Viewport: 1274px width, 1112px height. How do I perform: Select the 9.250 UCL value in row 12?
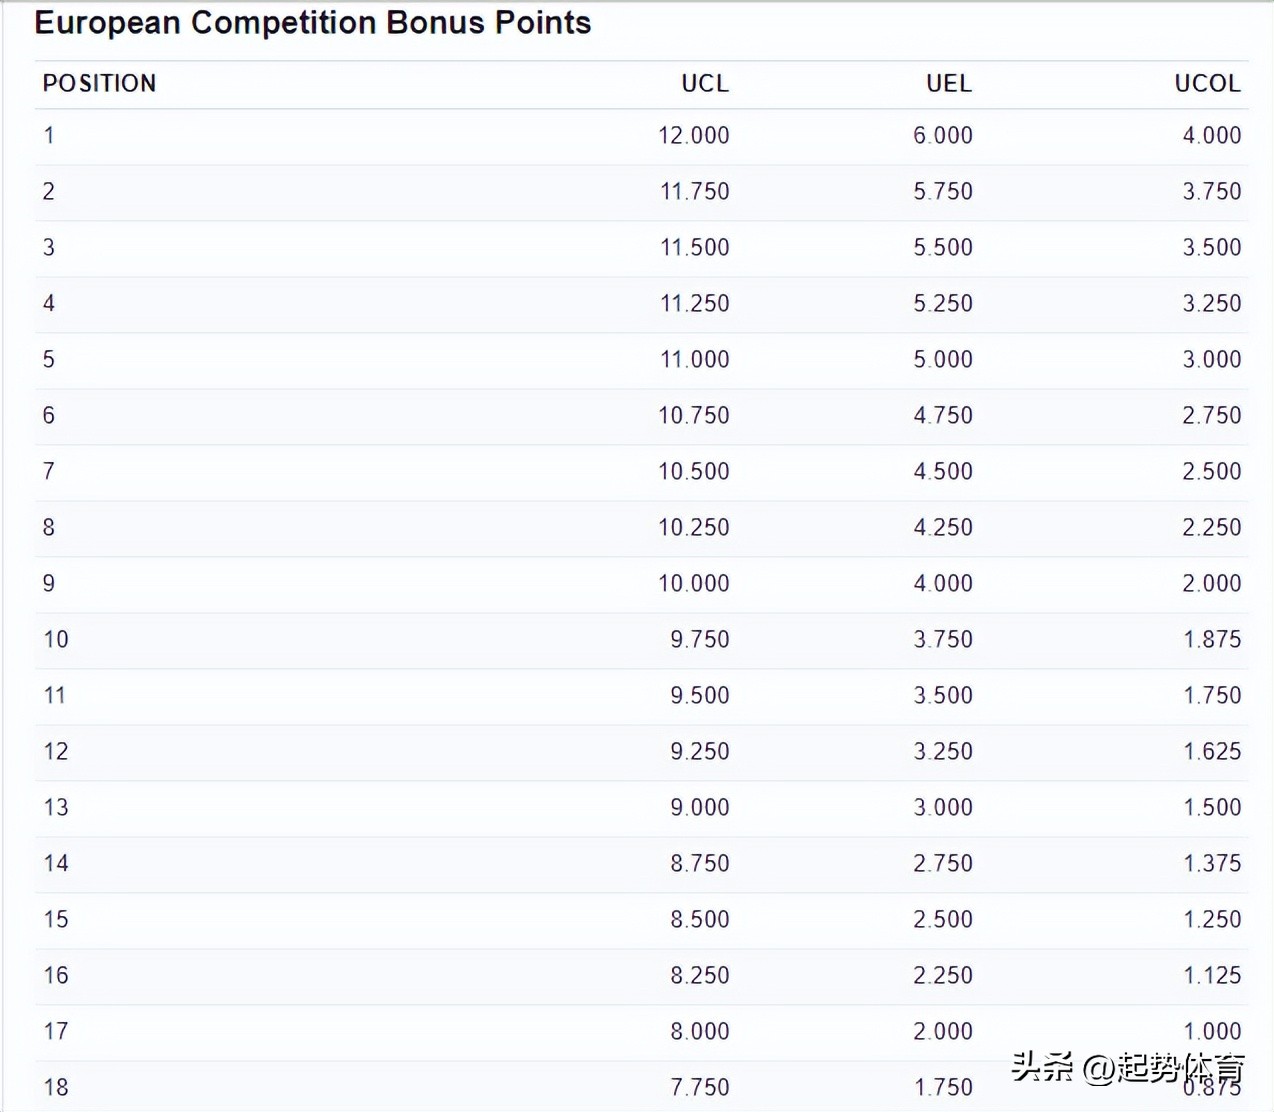click(700, 751)
